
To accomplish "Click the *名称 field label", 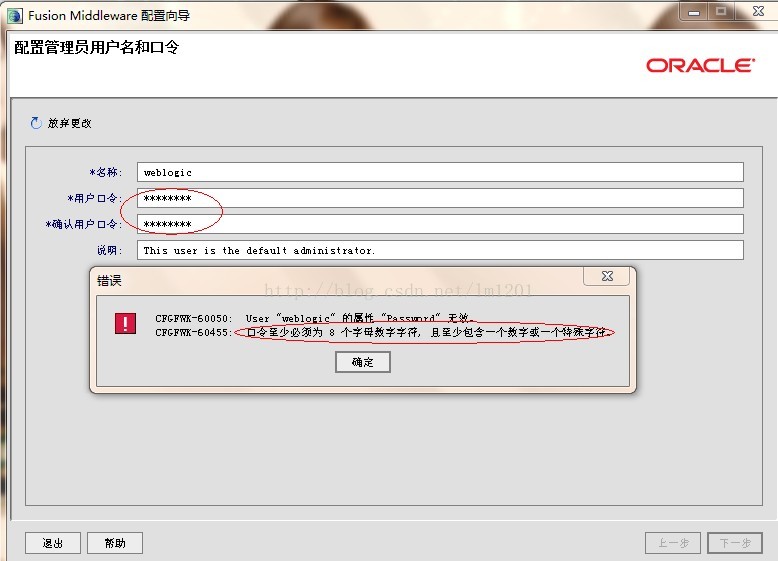I will point(106,172).
